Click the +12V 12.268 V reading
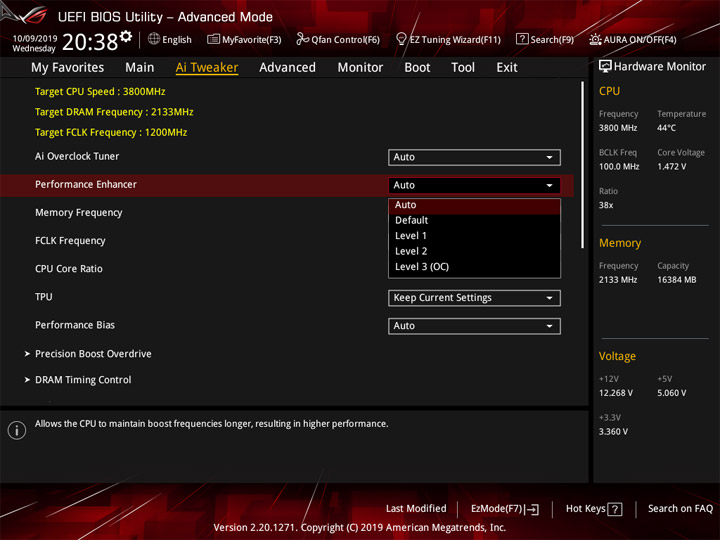The width and height of the screenshot is (720, 540). pos(616,393)
